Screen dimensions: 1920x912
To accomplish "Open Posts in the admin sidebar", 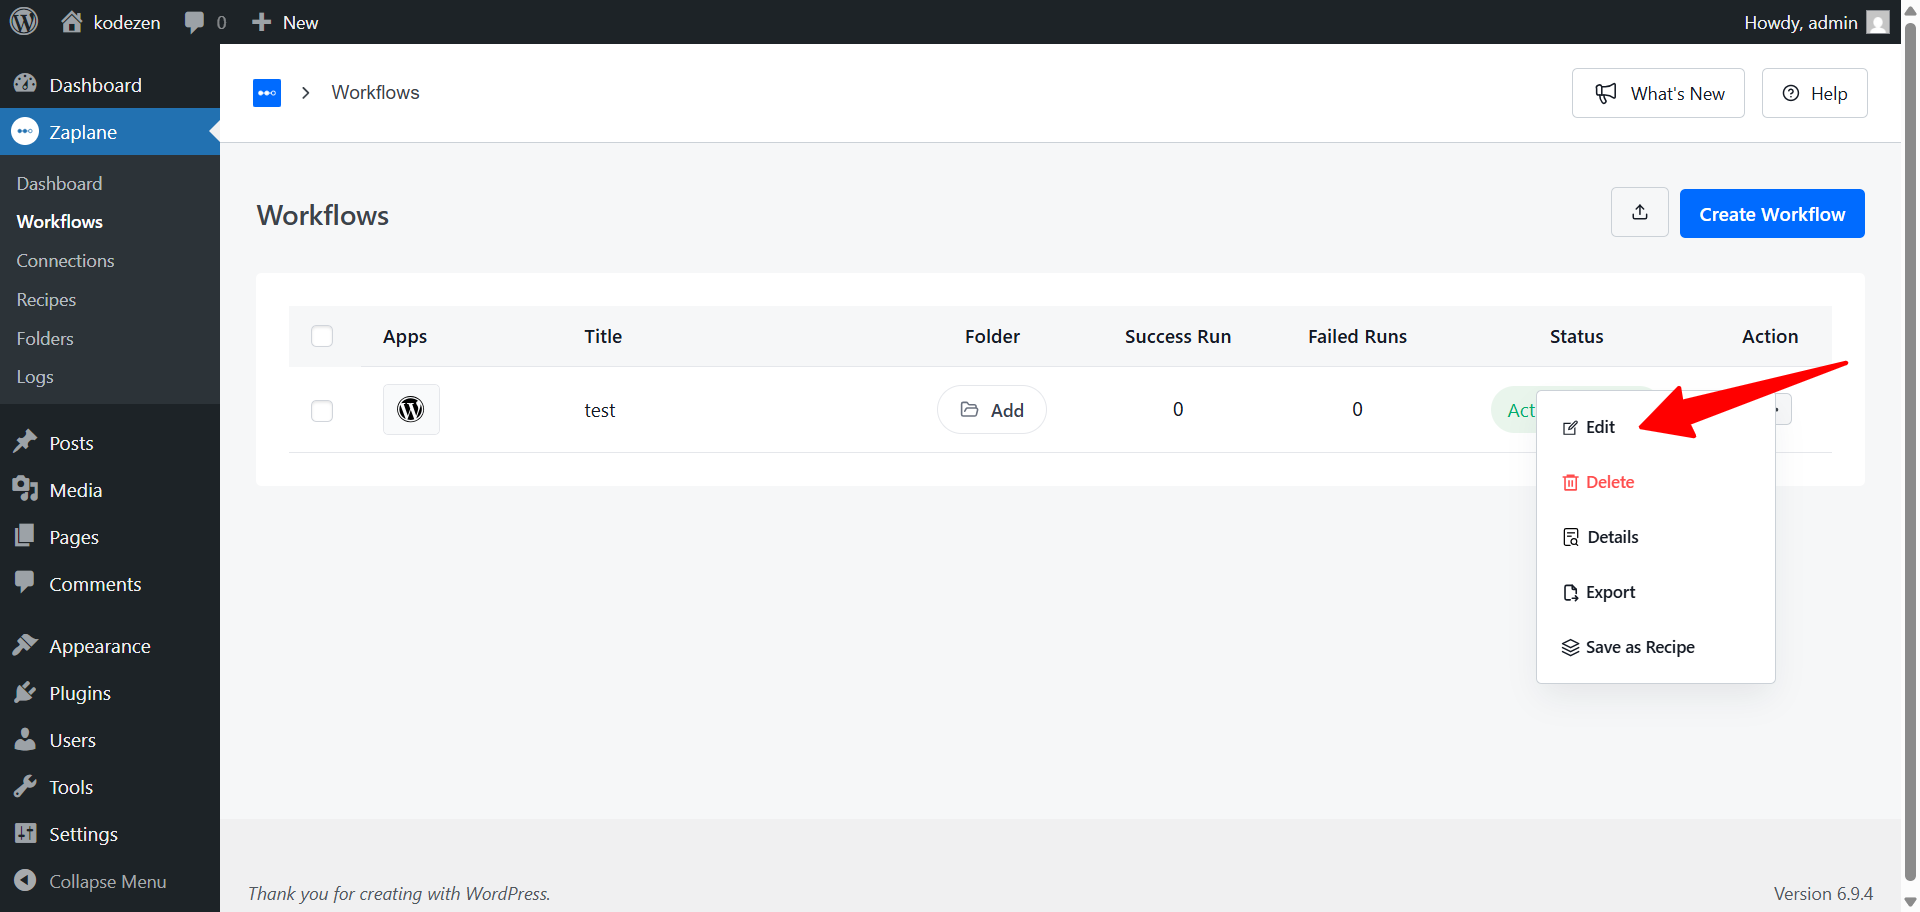I will pyautogui.click(x=110, y=443).
